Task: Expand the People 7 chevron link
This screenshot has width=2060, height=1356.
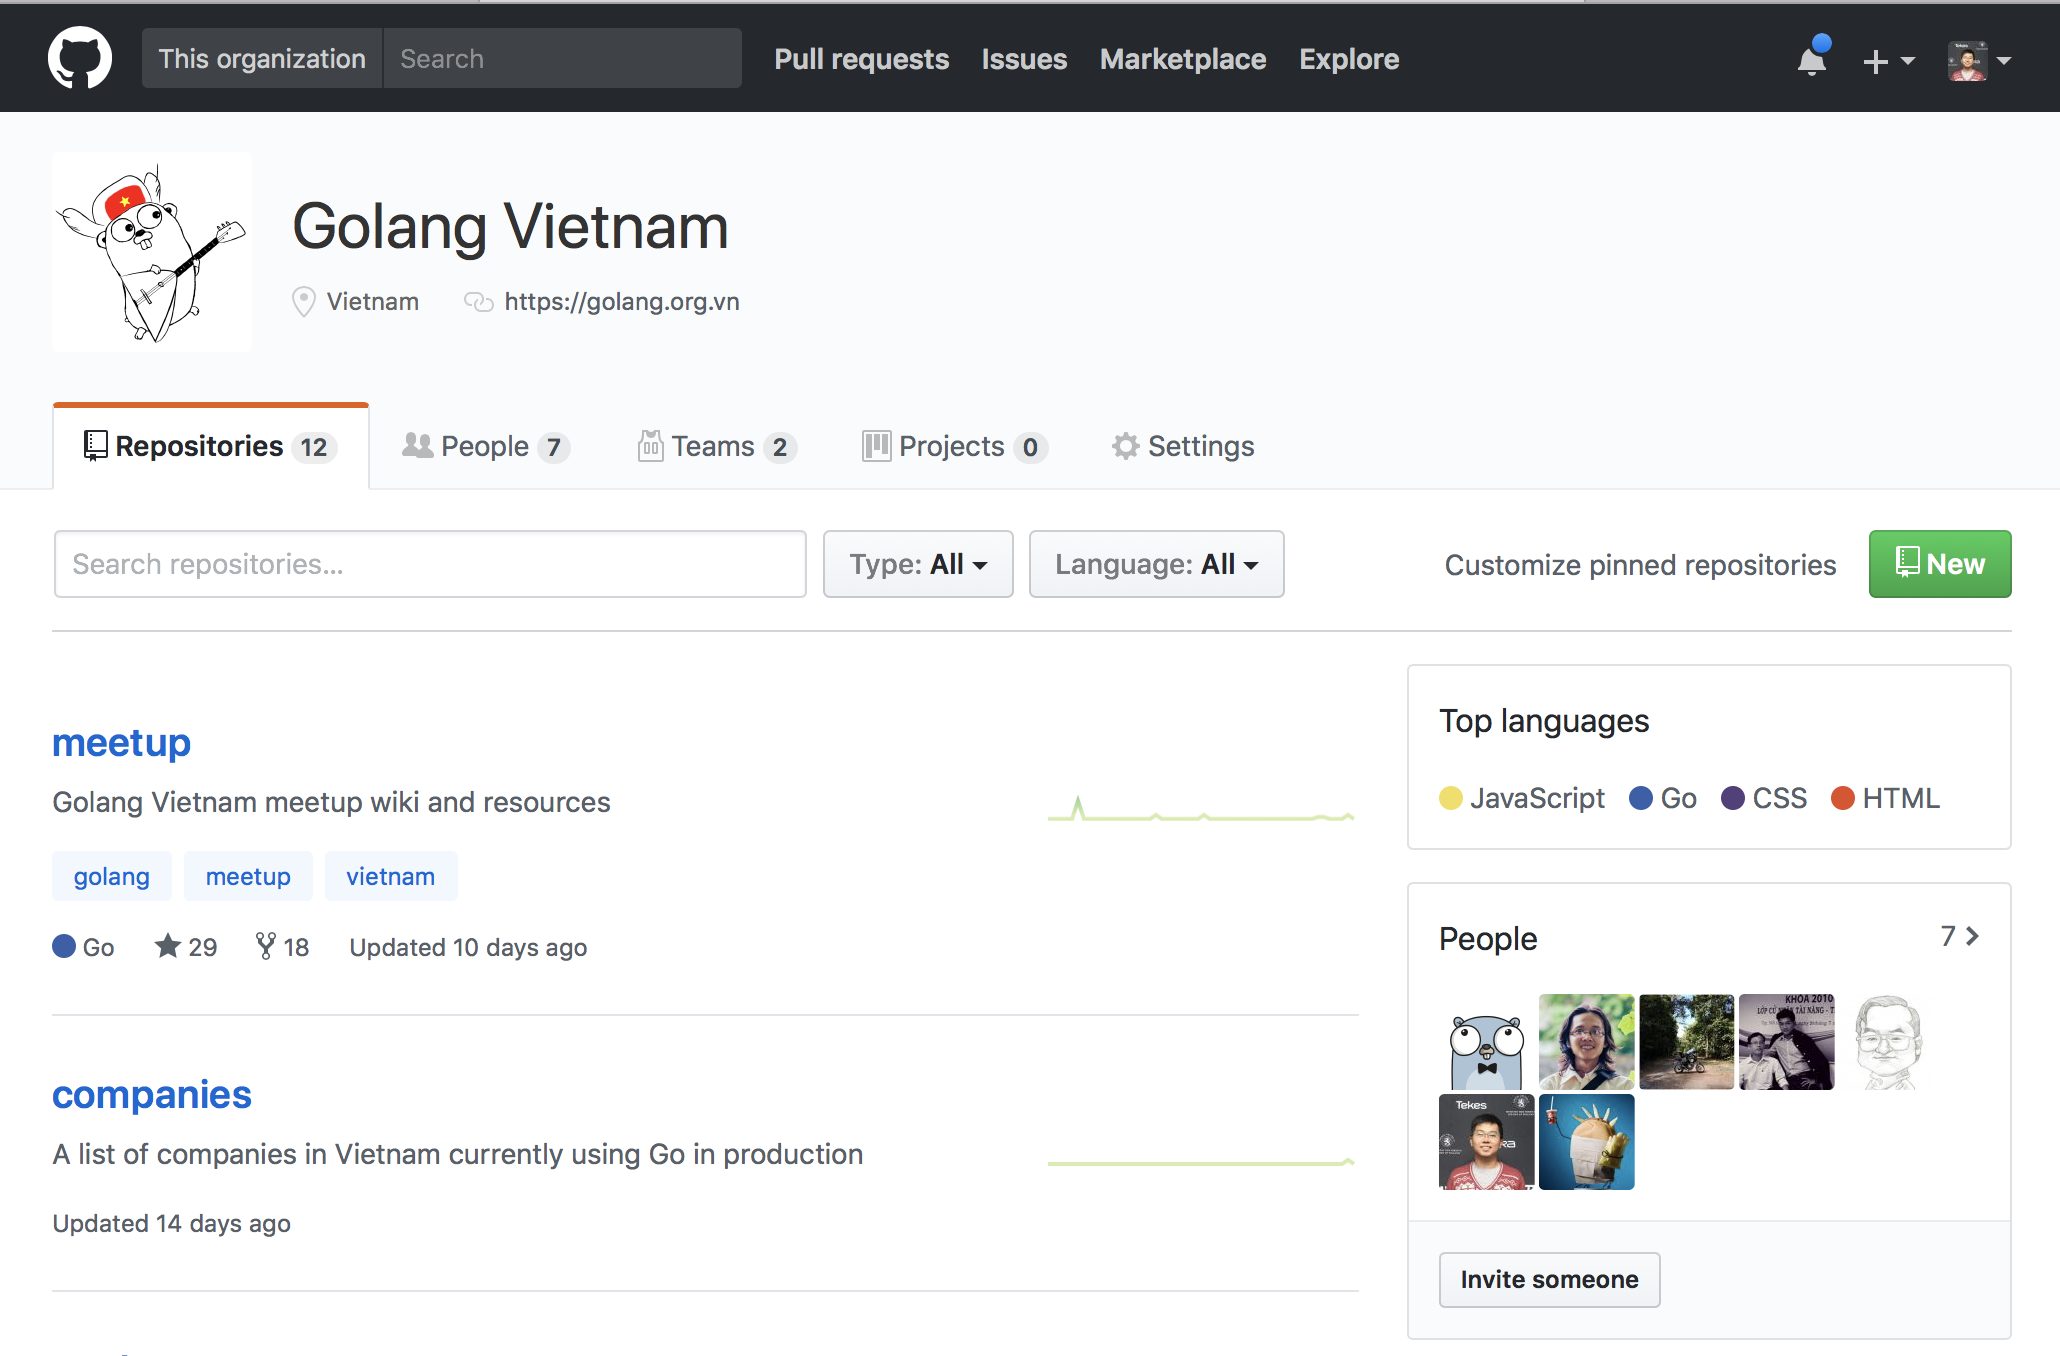Action: 1960,936
